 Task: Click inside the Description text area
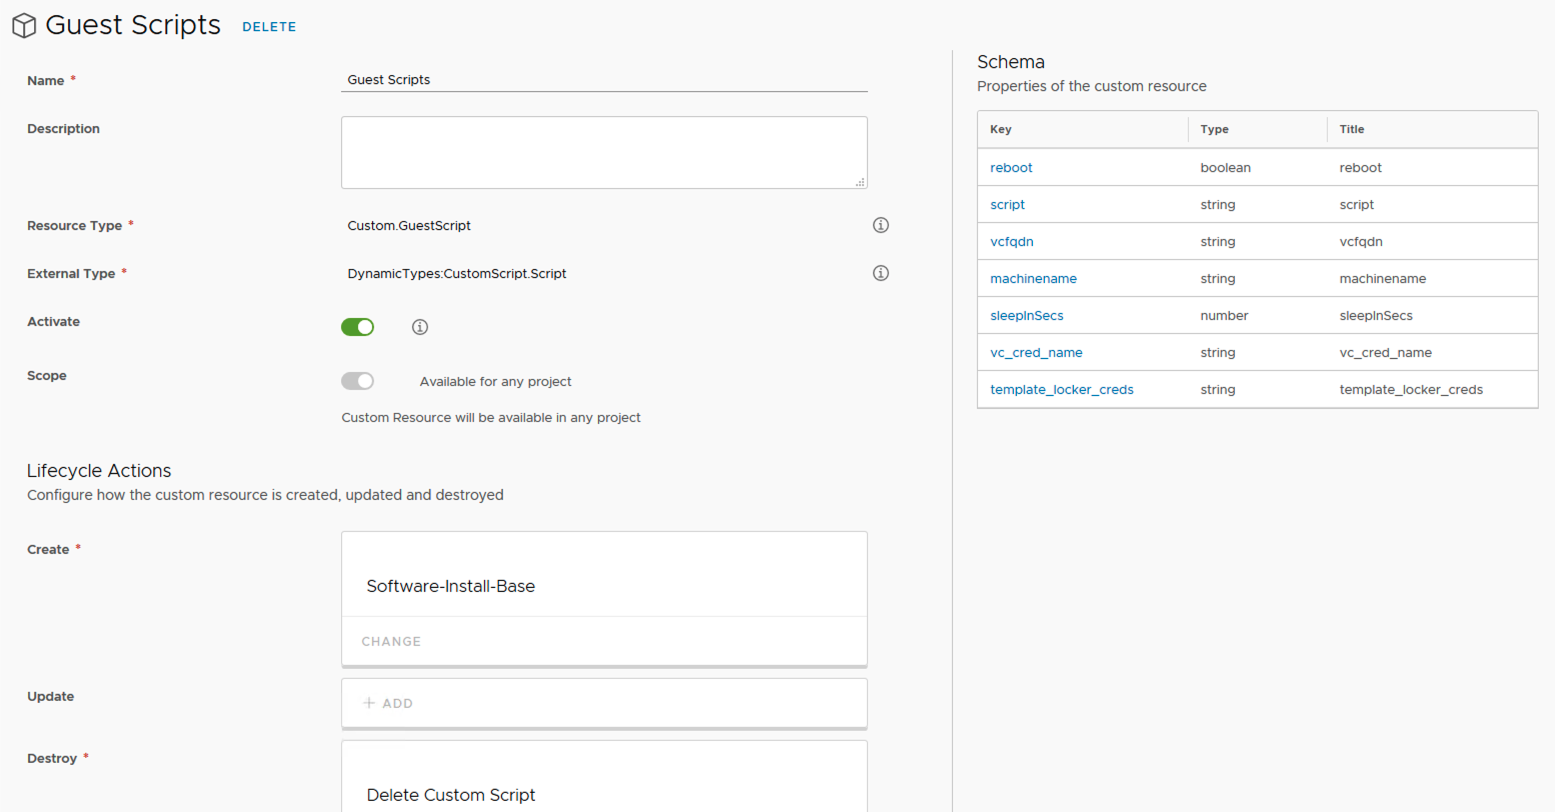603,152
